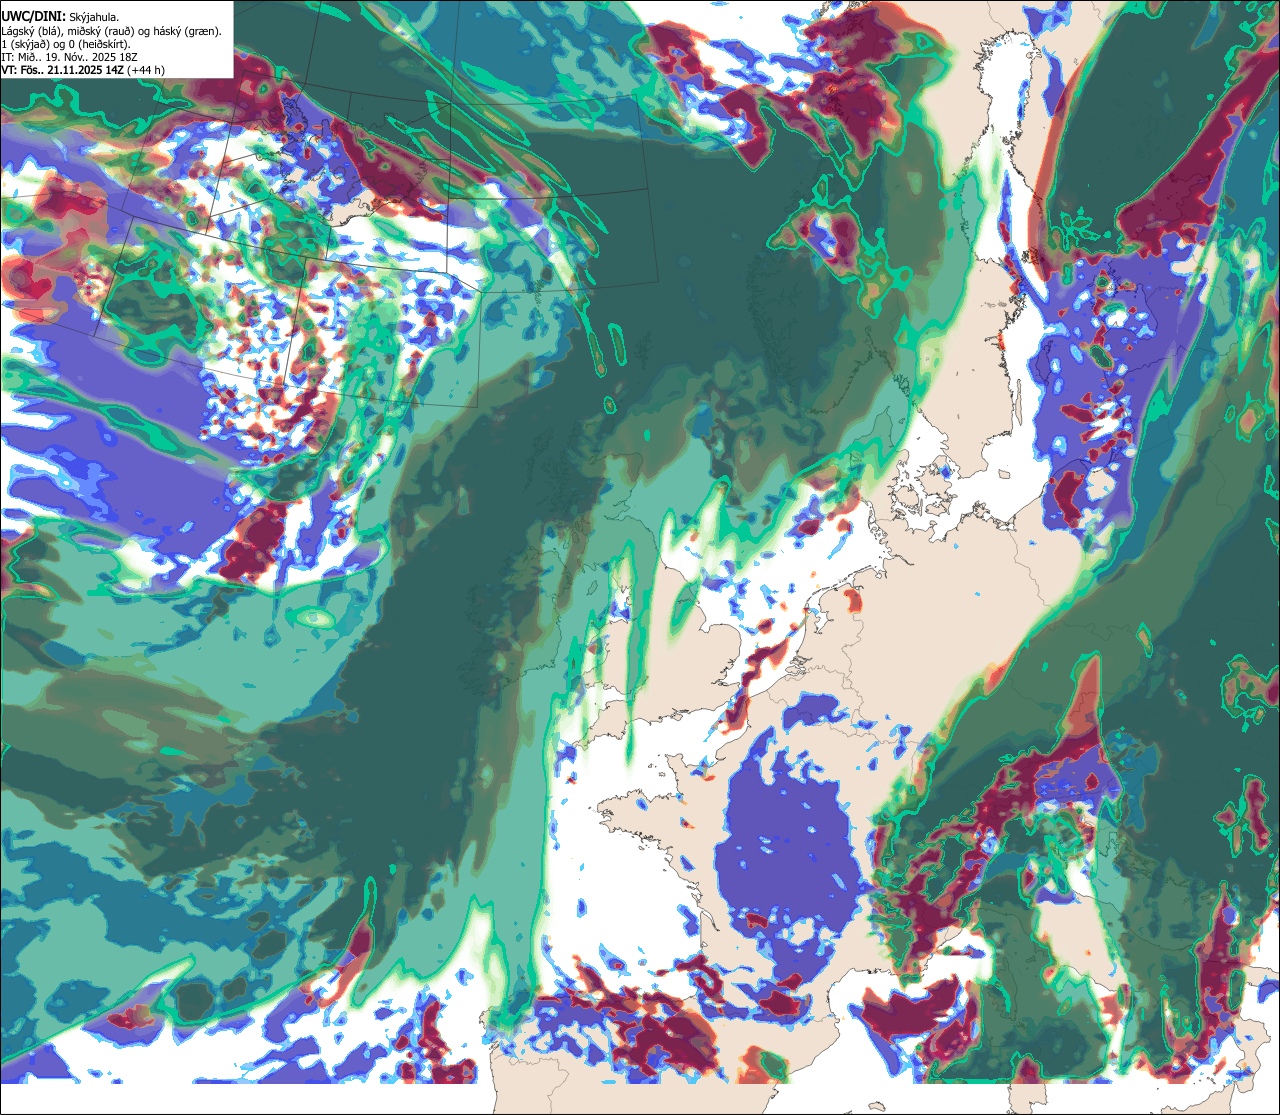The image size is (1280, 1115).
Task: Click the "Lágský (blá), miðský (rauð) og háský (græn)." line
Action: [x=112, y=30]
